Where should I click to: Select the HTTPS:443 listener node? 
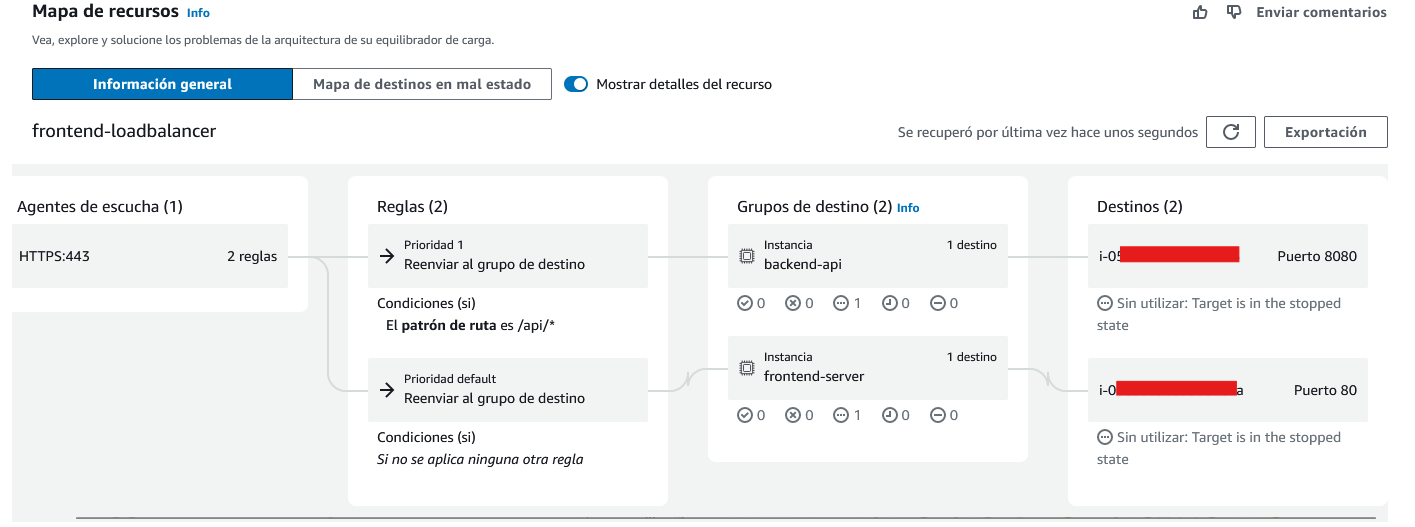point(150,256)
